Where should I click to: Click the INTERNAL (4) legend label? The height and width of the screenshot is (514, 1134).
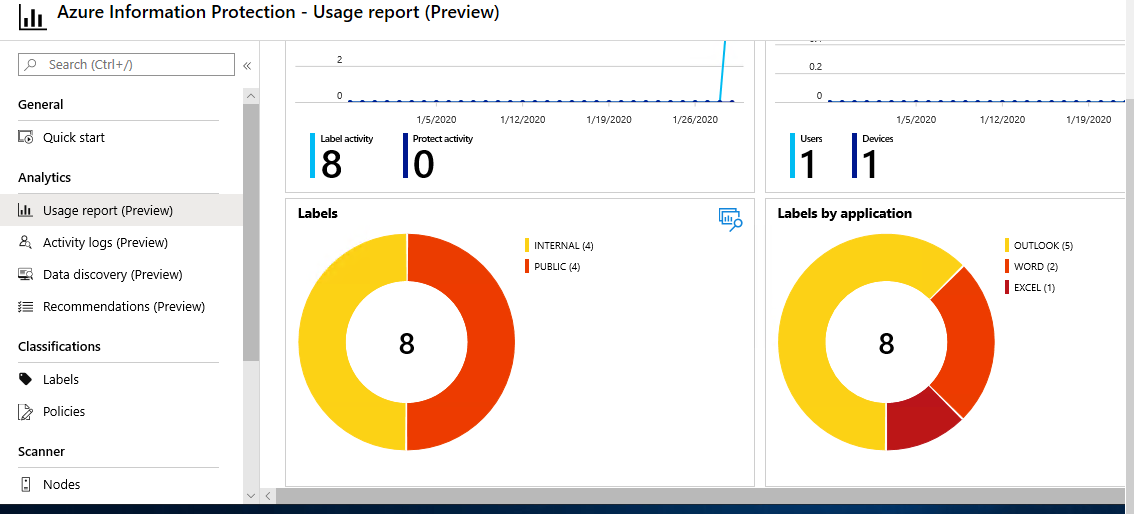click(x=563, y=246)
